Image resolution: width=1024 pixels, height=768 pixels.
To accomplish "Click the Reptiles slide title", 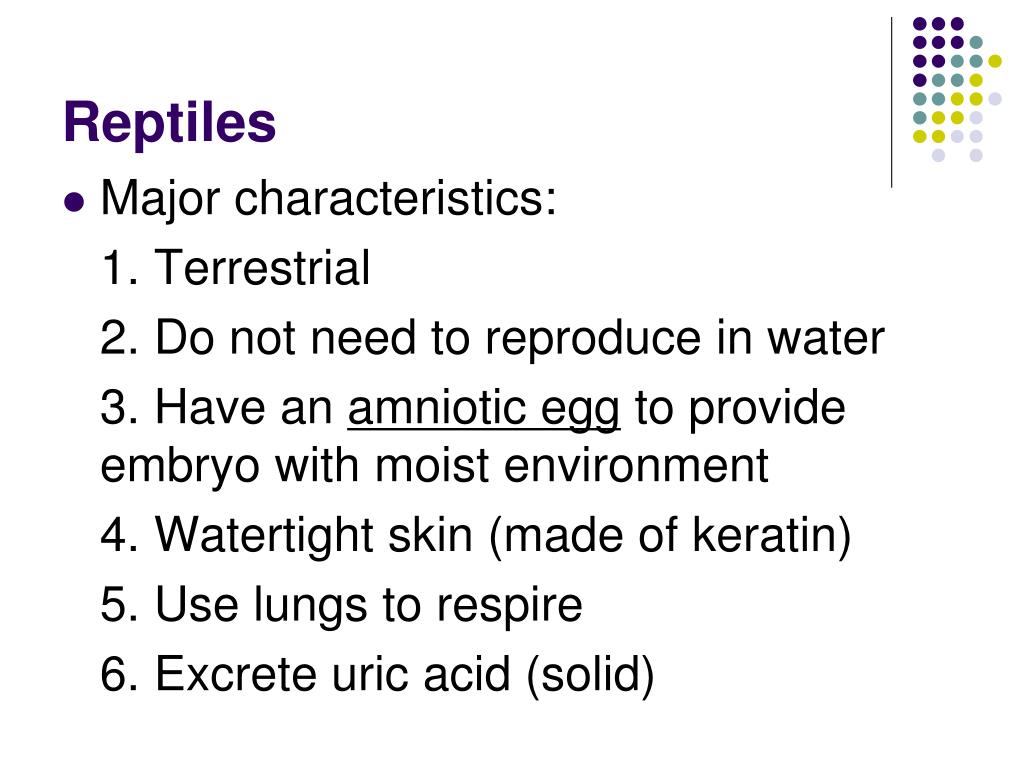I will tap(170, 123).
